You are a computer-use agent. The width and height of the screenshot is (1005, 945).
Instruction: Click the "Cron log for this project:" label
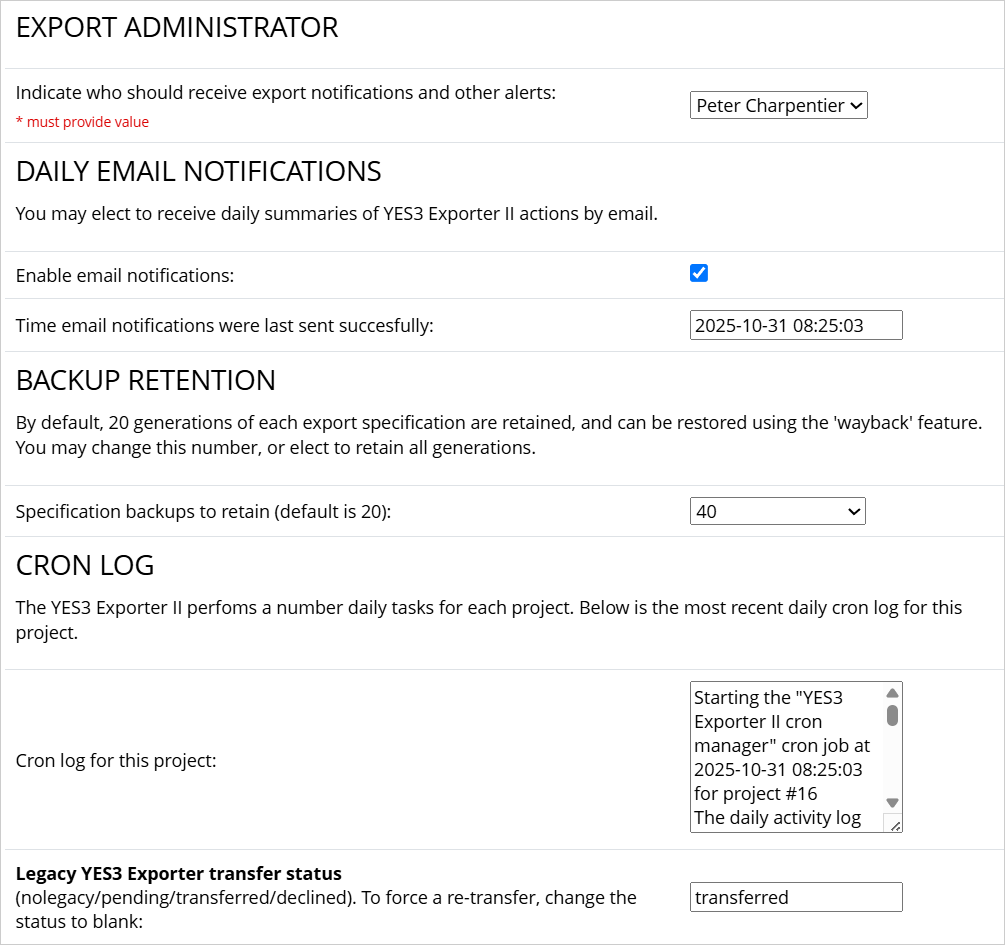(x=116, y=760)
